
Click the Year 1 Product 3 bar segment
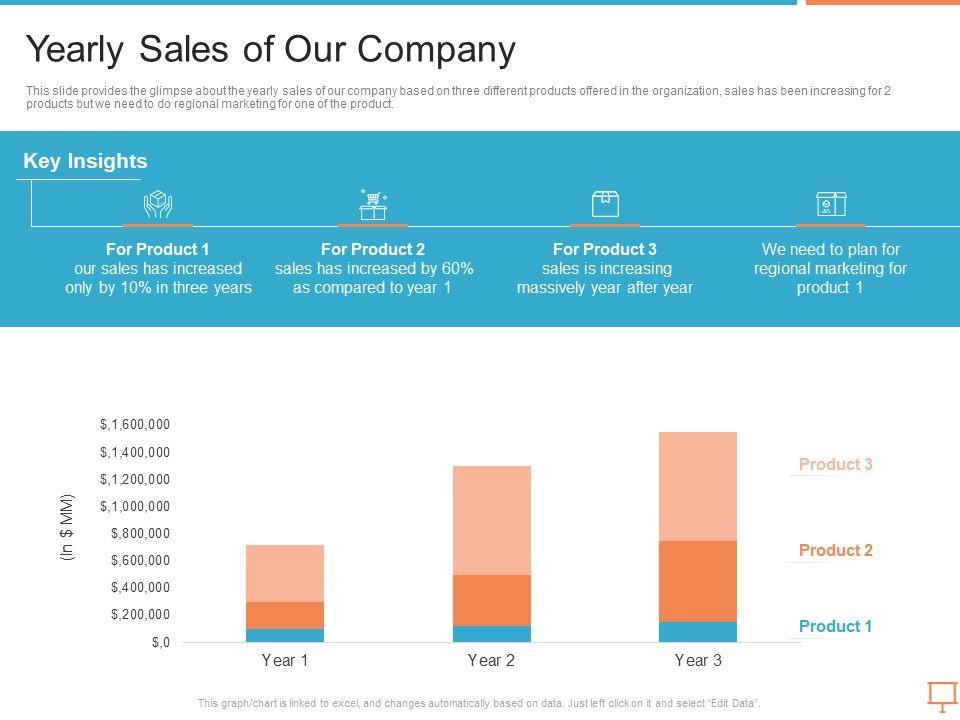point(285,573)
